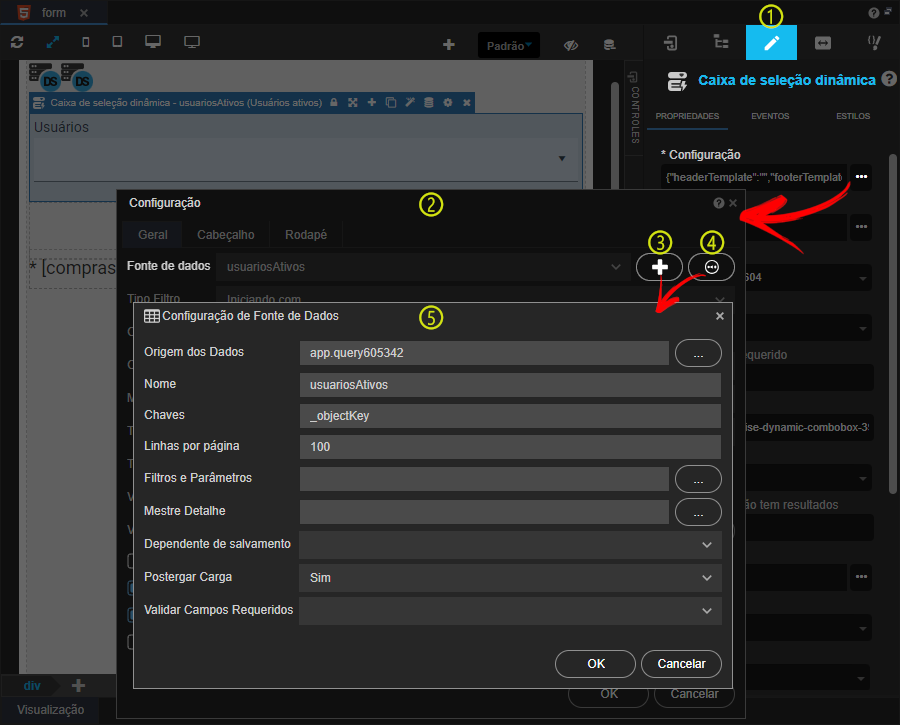The height and width of the screenshot is (725, 900).
Task: Switch to the ESTILOS tab
Action: [x=853, y=116]
